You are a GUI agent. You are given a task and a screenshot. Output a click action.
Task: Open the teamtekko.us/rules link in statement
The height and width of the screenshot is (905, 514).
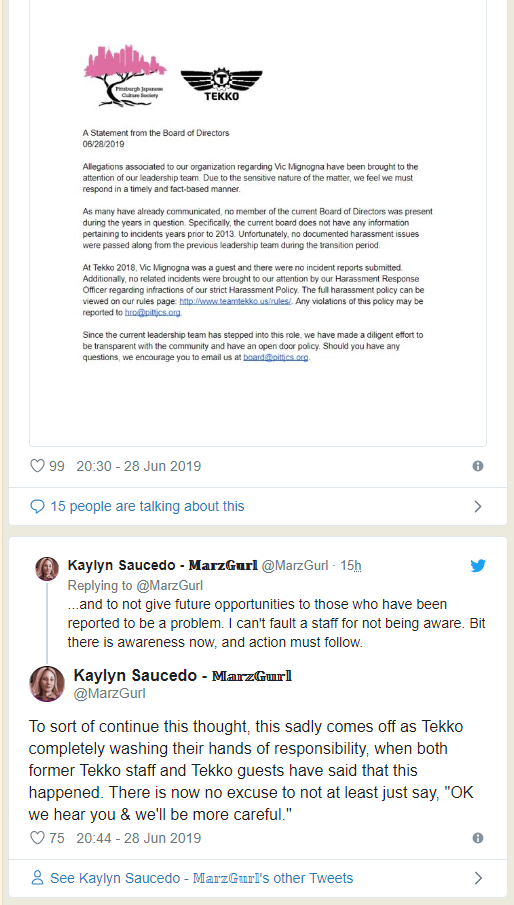[236, 301]
